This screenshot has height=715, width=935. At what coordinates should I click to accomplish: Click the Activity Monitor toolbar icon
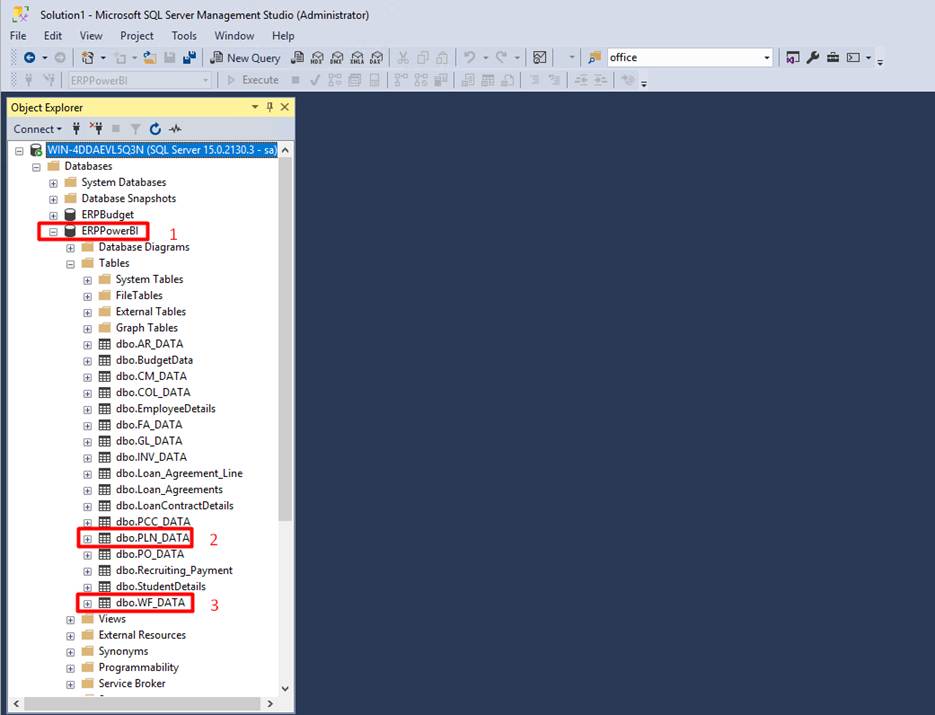pos(540,57)
